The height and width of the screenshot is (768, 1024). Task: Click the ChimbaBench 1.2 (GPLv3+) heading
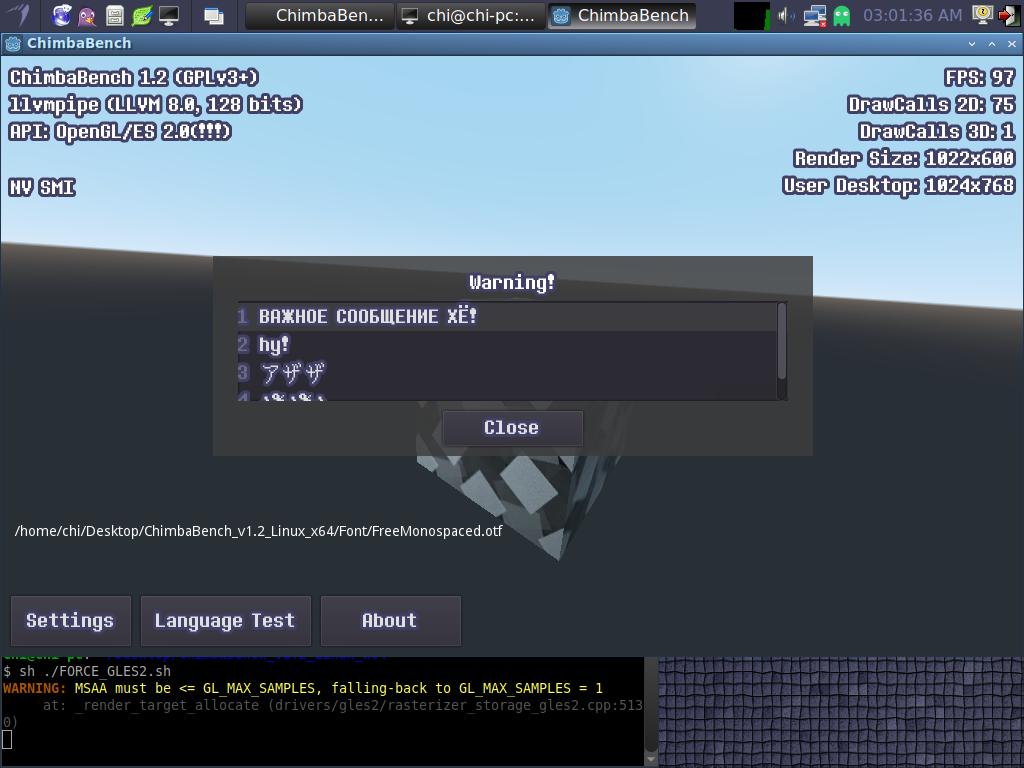[x=134, y=78]
